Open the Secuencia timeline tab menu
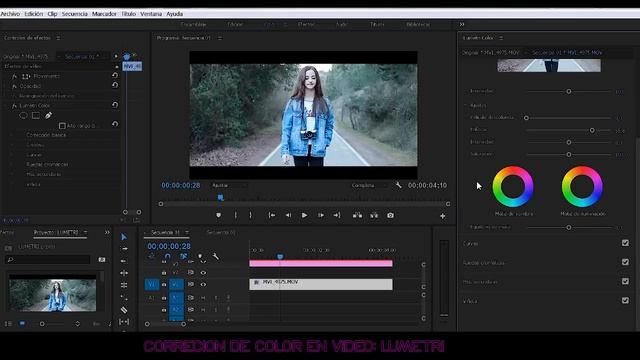Image resolution: width=640 pixels, height=360 pixels. [187, 232]
